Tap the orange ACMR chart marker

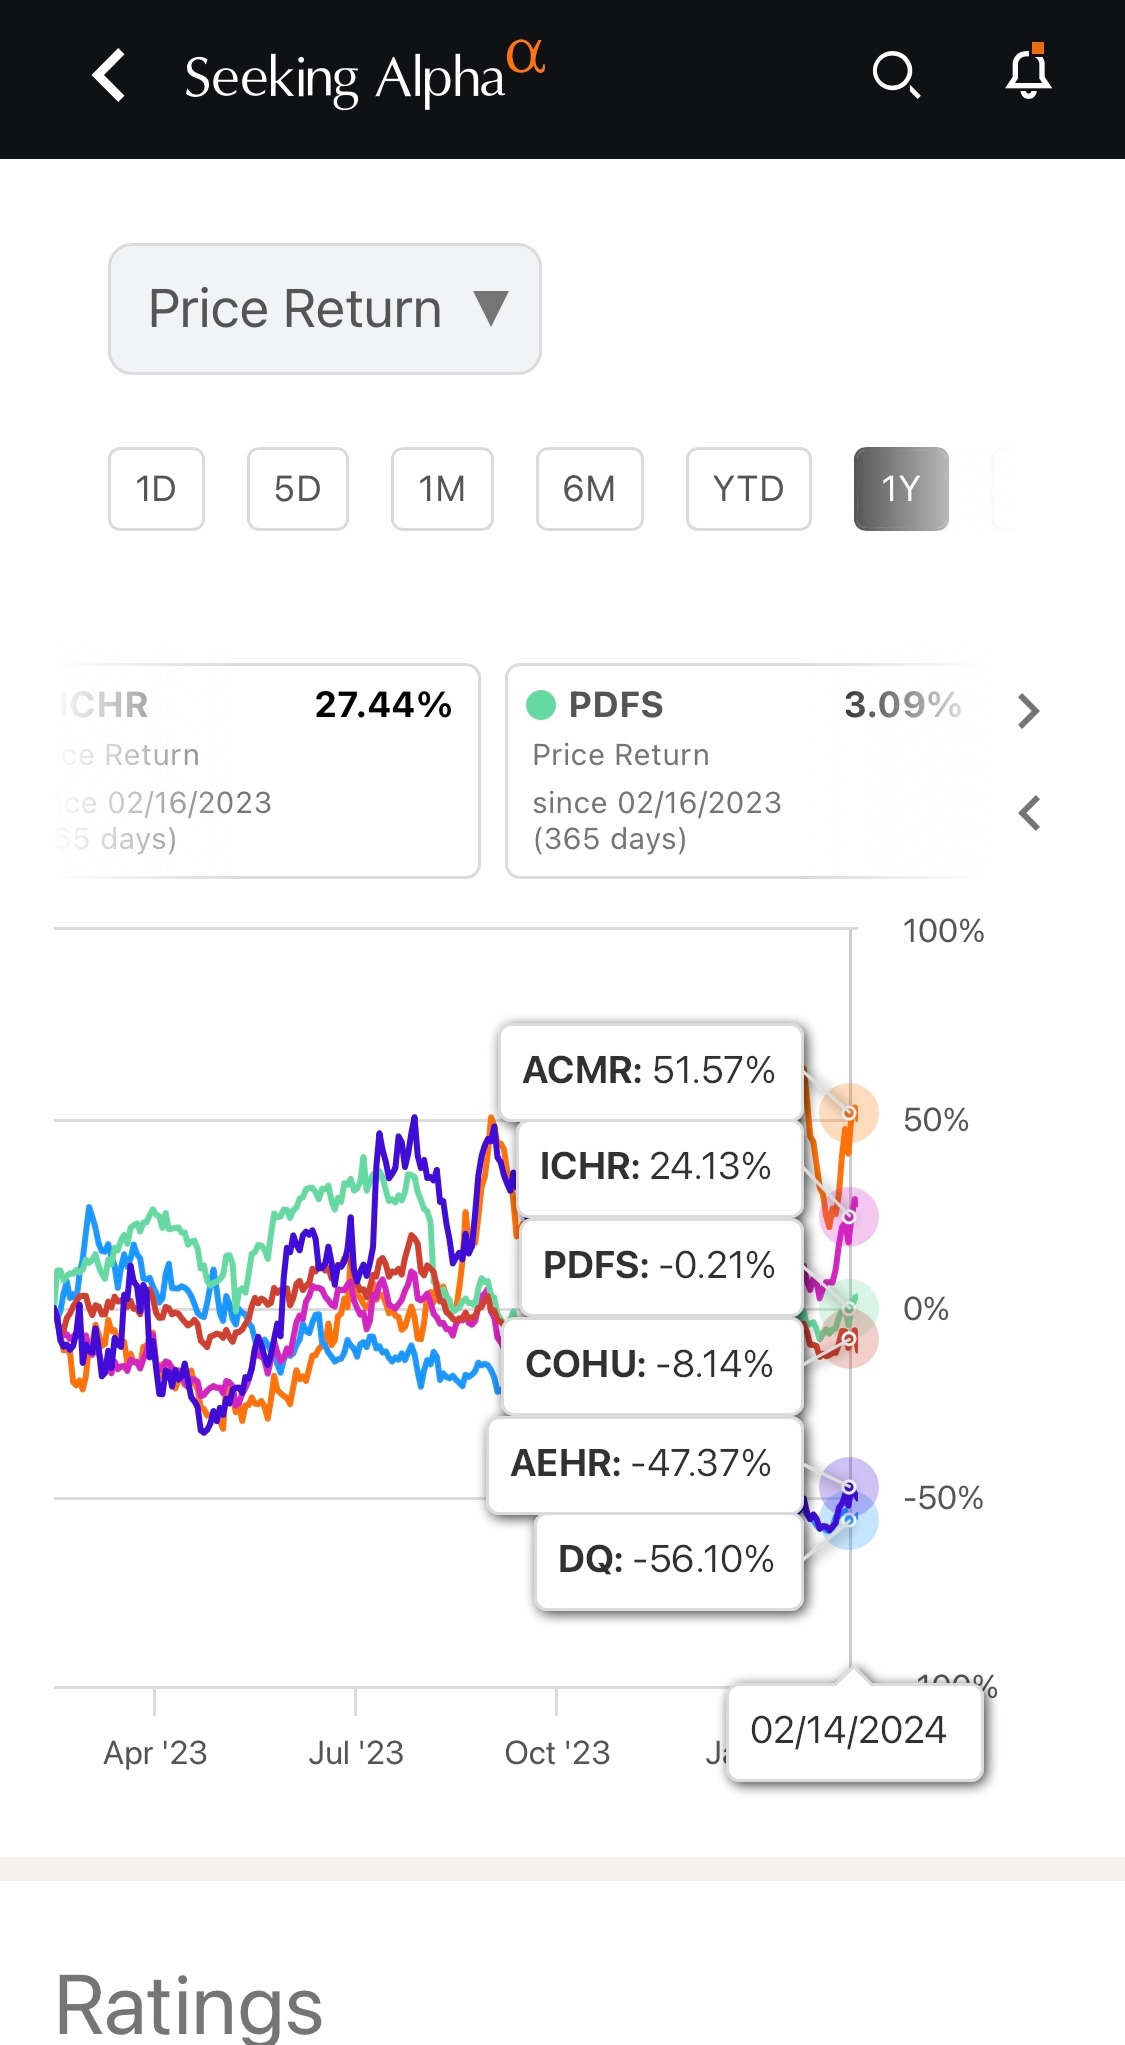pos(849,1112)
